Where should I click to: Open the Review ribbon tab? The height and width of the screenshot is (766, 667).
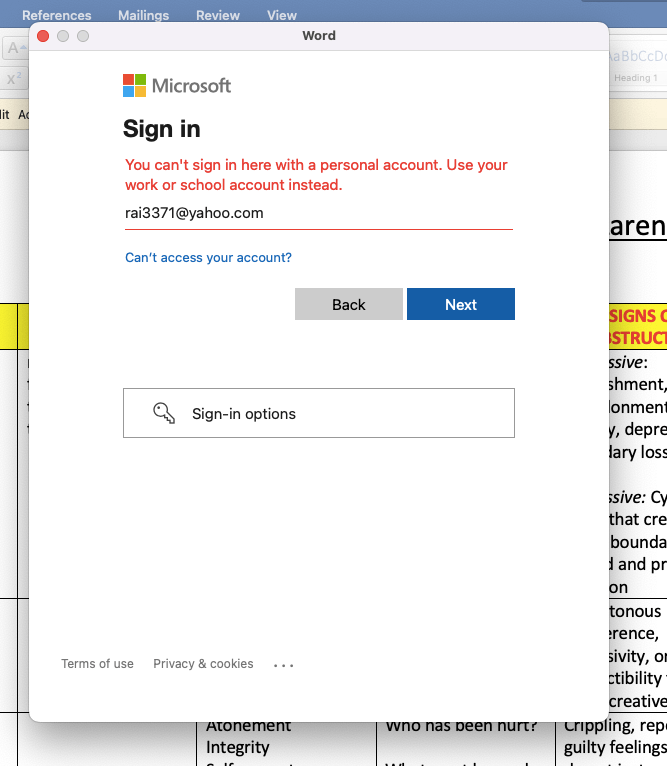(218, 15)
